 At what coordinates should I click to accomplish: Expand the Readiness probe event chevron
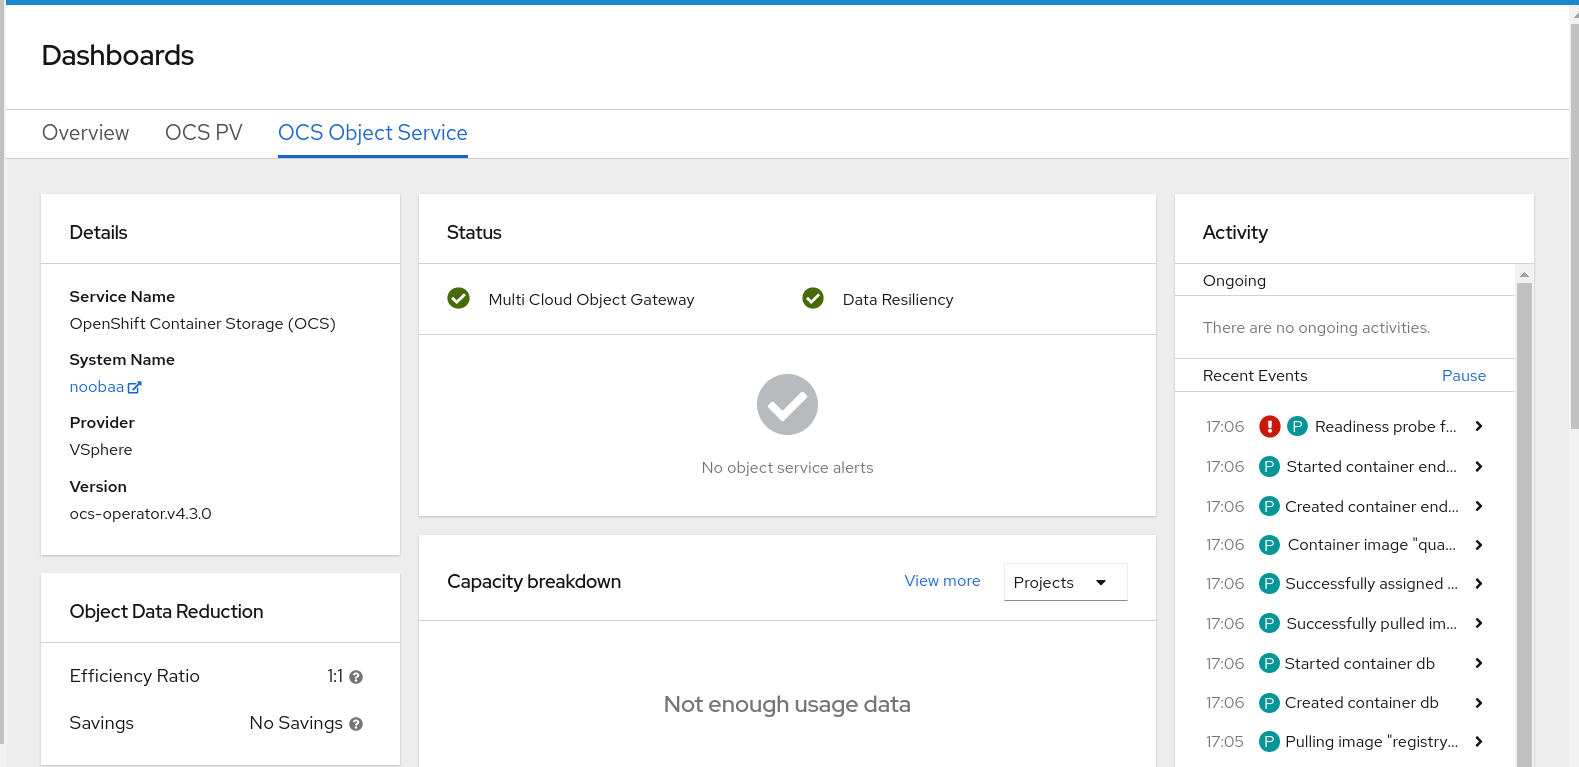pyautogui.click(x=1479, y=426)
